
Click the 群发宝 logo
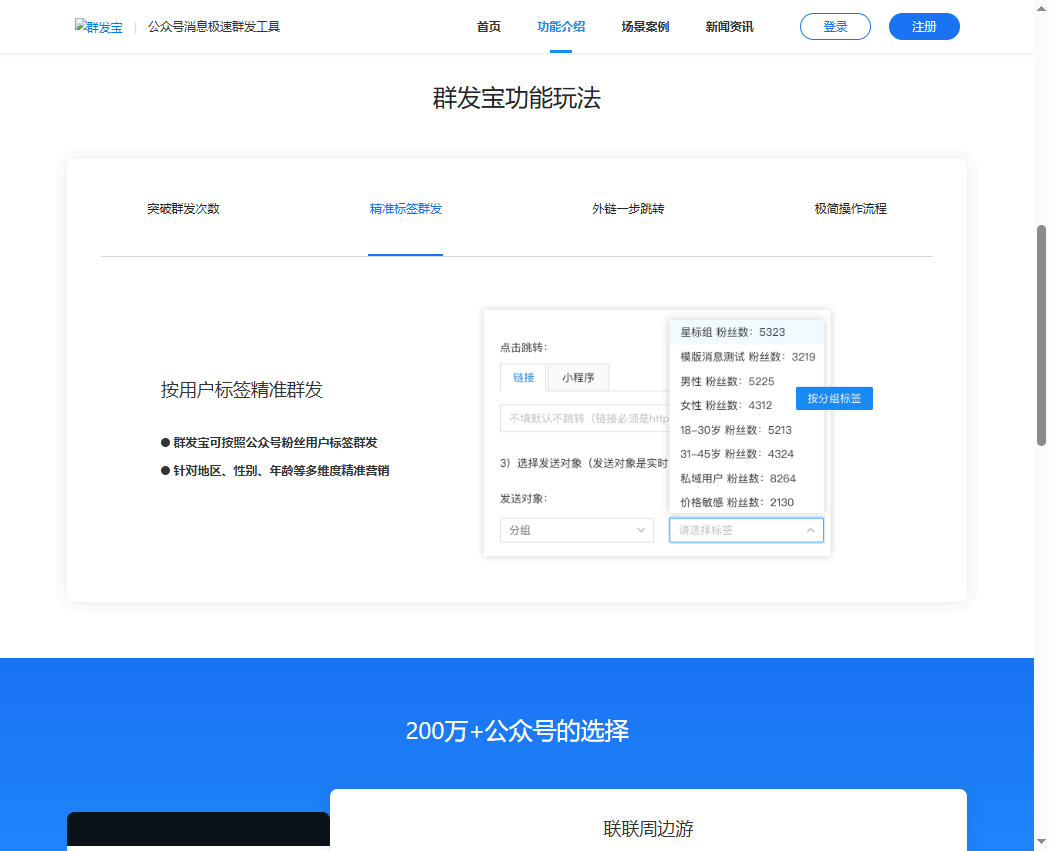[x=98, y=26]
